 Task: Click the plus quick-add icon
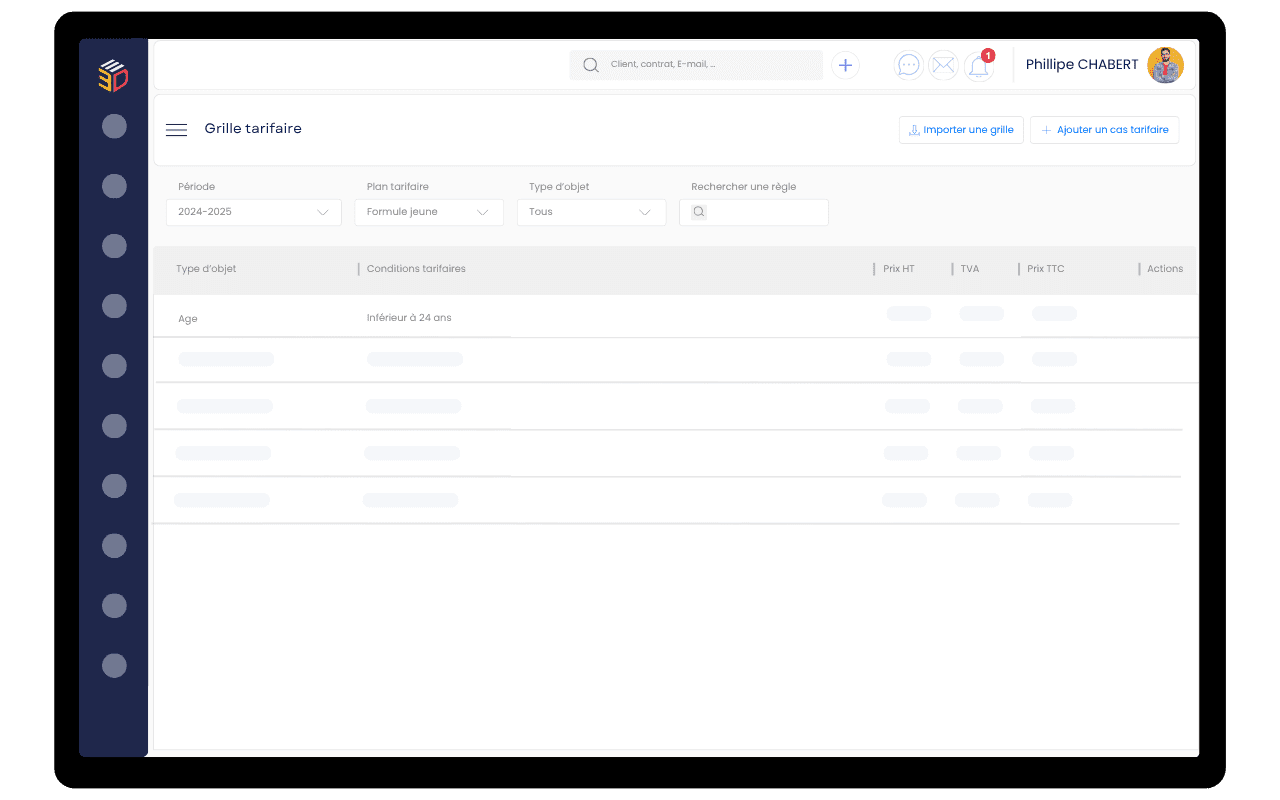845,64
